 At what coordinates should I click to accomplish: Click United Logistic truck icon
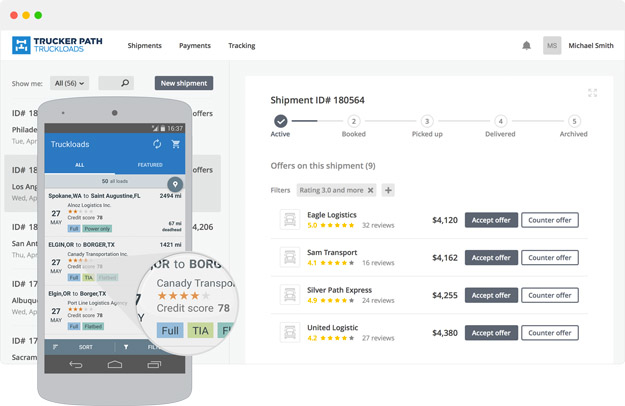[290, 332]
